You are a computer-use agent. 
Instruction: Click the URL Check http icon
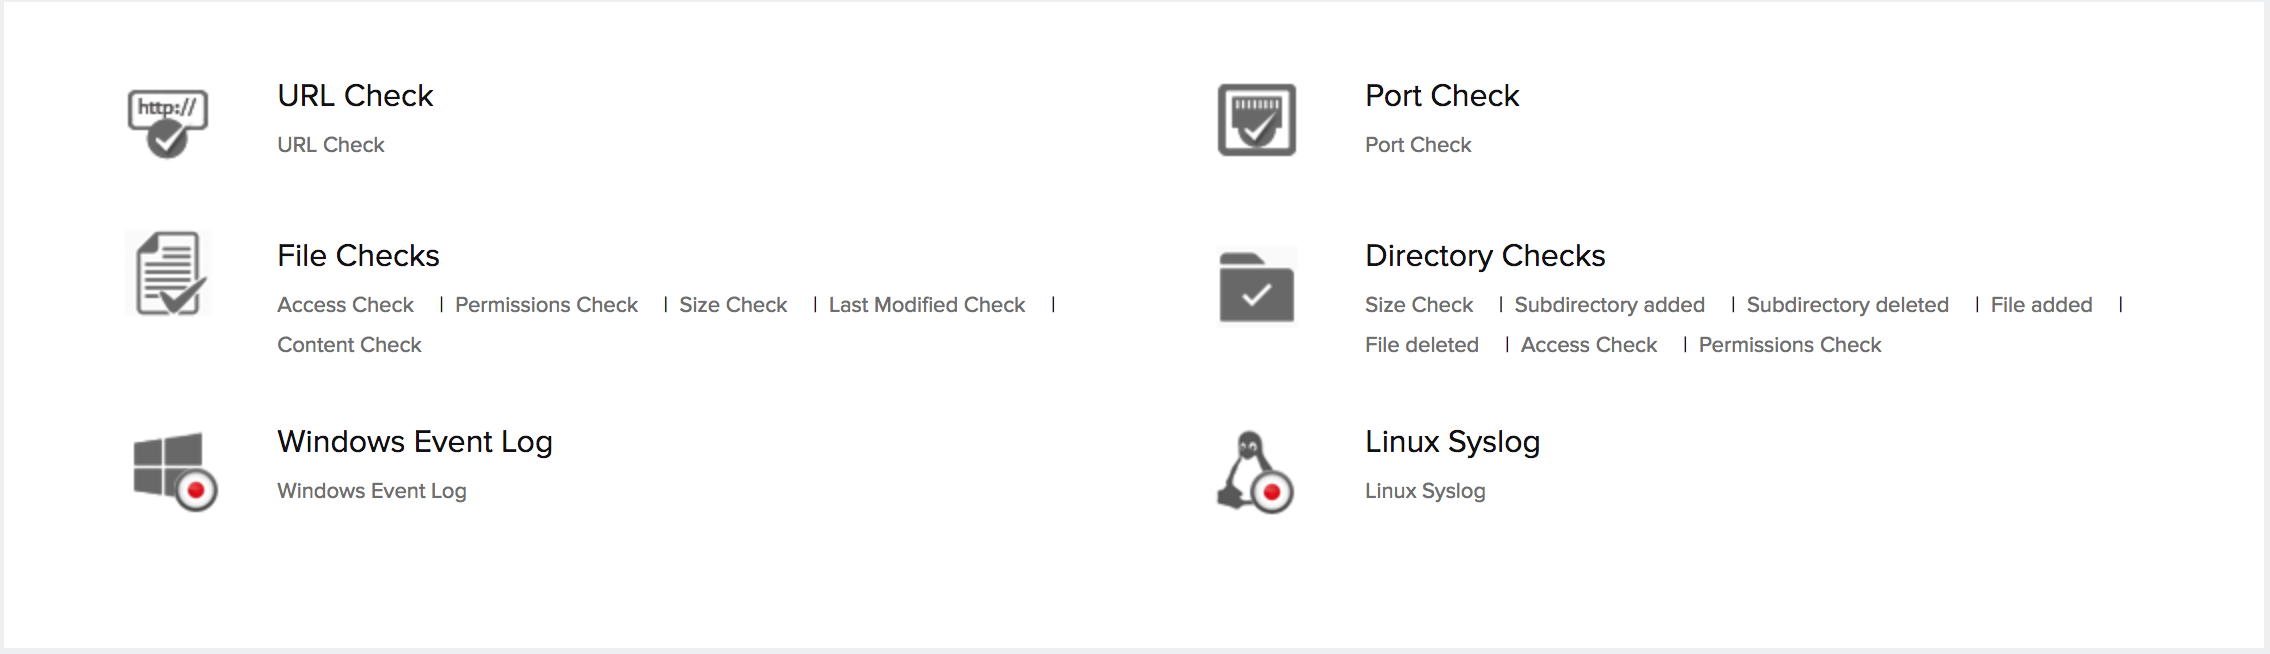click(x=168, y=122)
